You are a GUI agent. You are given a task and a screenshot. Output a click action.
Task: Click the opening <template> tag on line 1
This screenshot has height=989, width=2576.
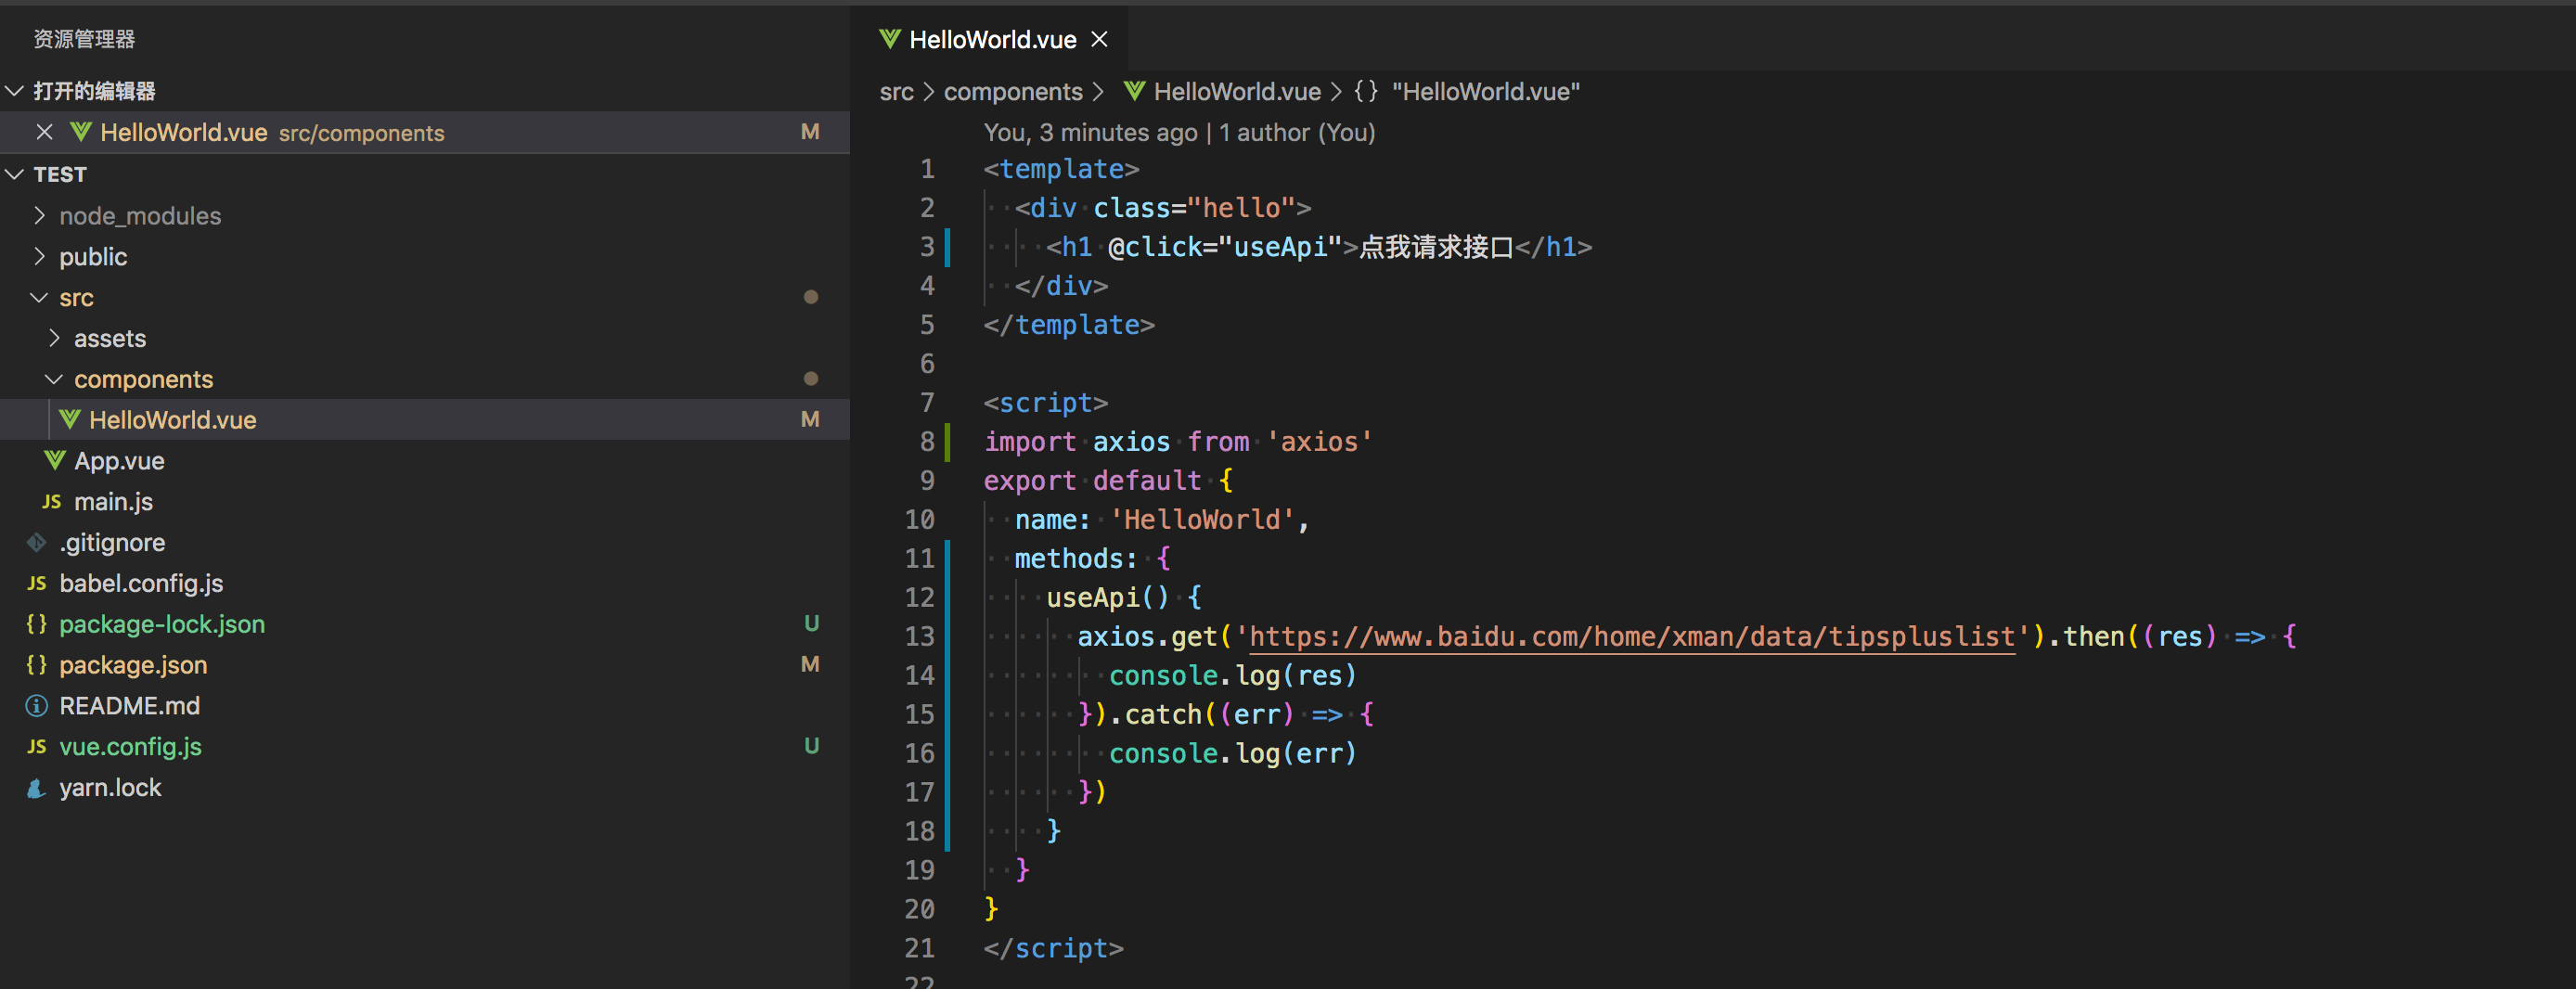[x=1061, y=170]
